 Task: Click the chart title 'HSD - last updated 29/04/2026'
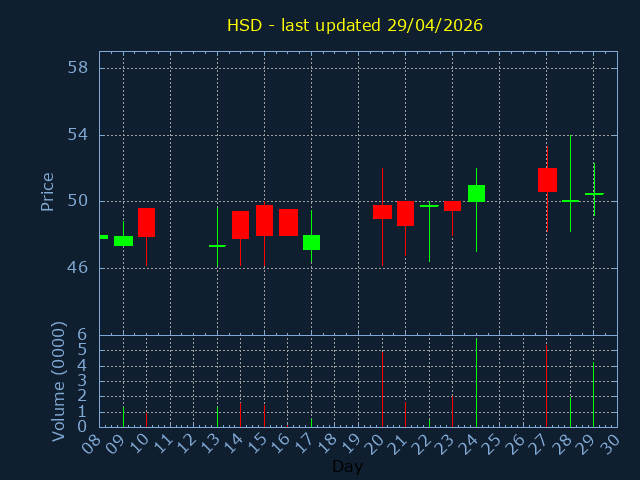[x=354, y=25]
